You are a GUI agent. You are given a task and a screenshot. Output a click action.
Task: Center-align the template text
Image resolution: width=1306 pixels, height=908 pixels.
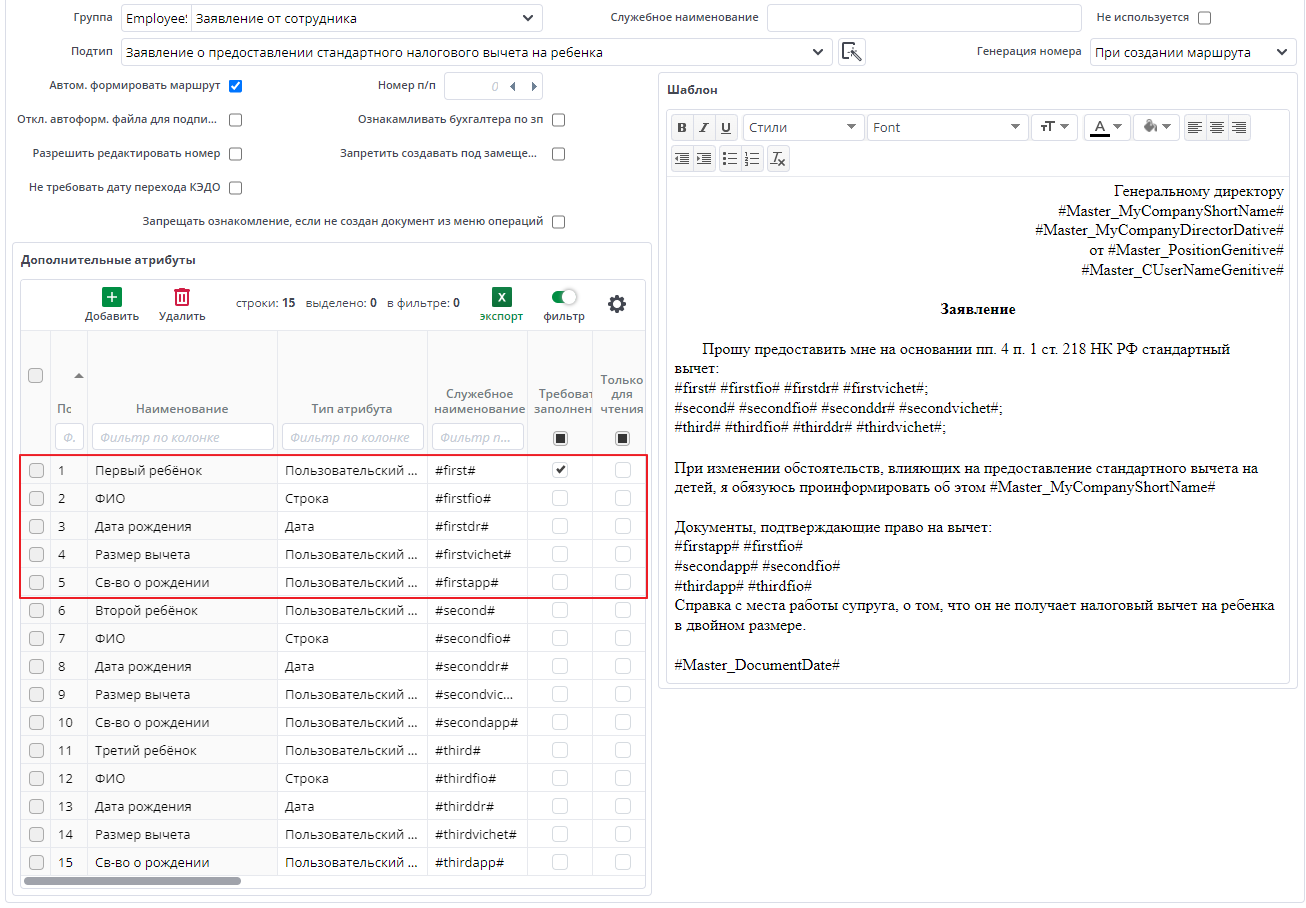tap(1217, 128)
